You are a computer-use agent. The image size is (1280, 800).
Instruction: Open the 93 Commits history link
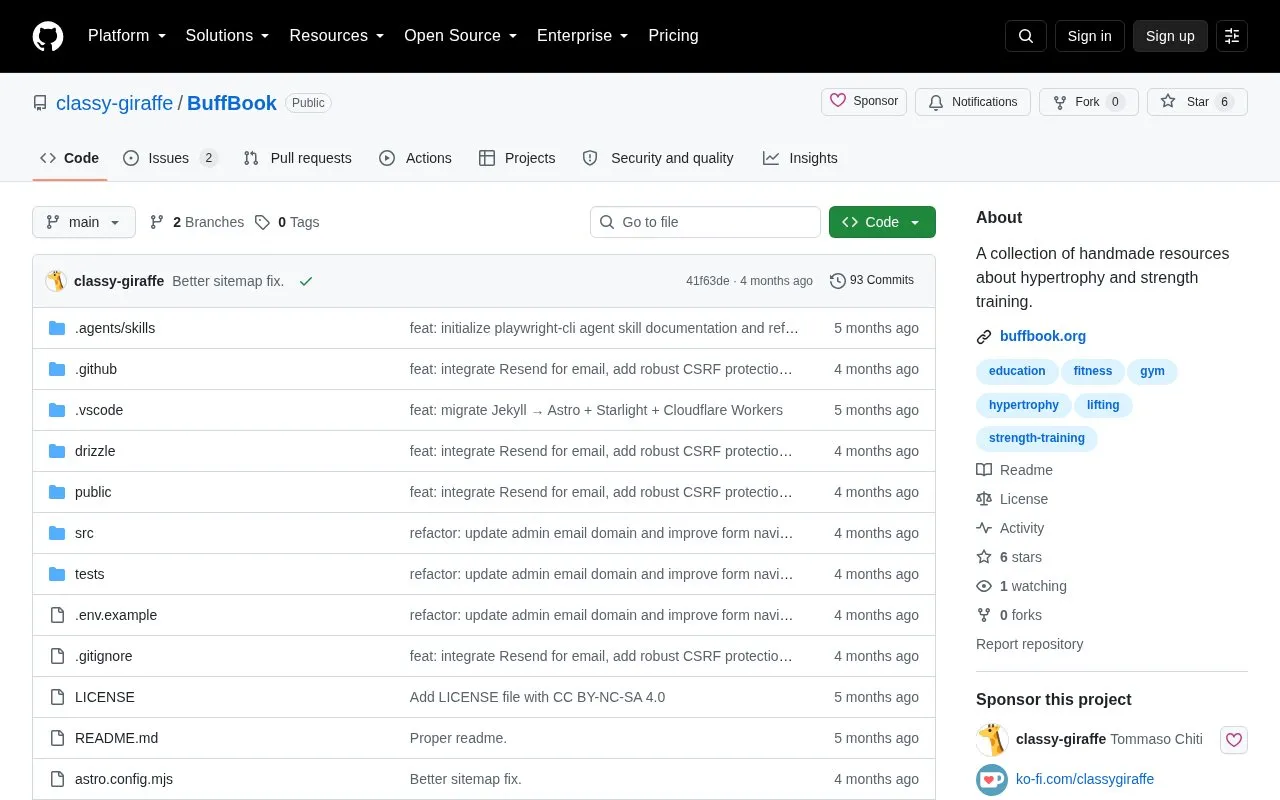coord(872,281)
